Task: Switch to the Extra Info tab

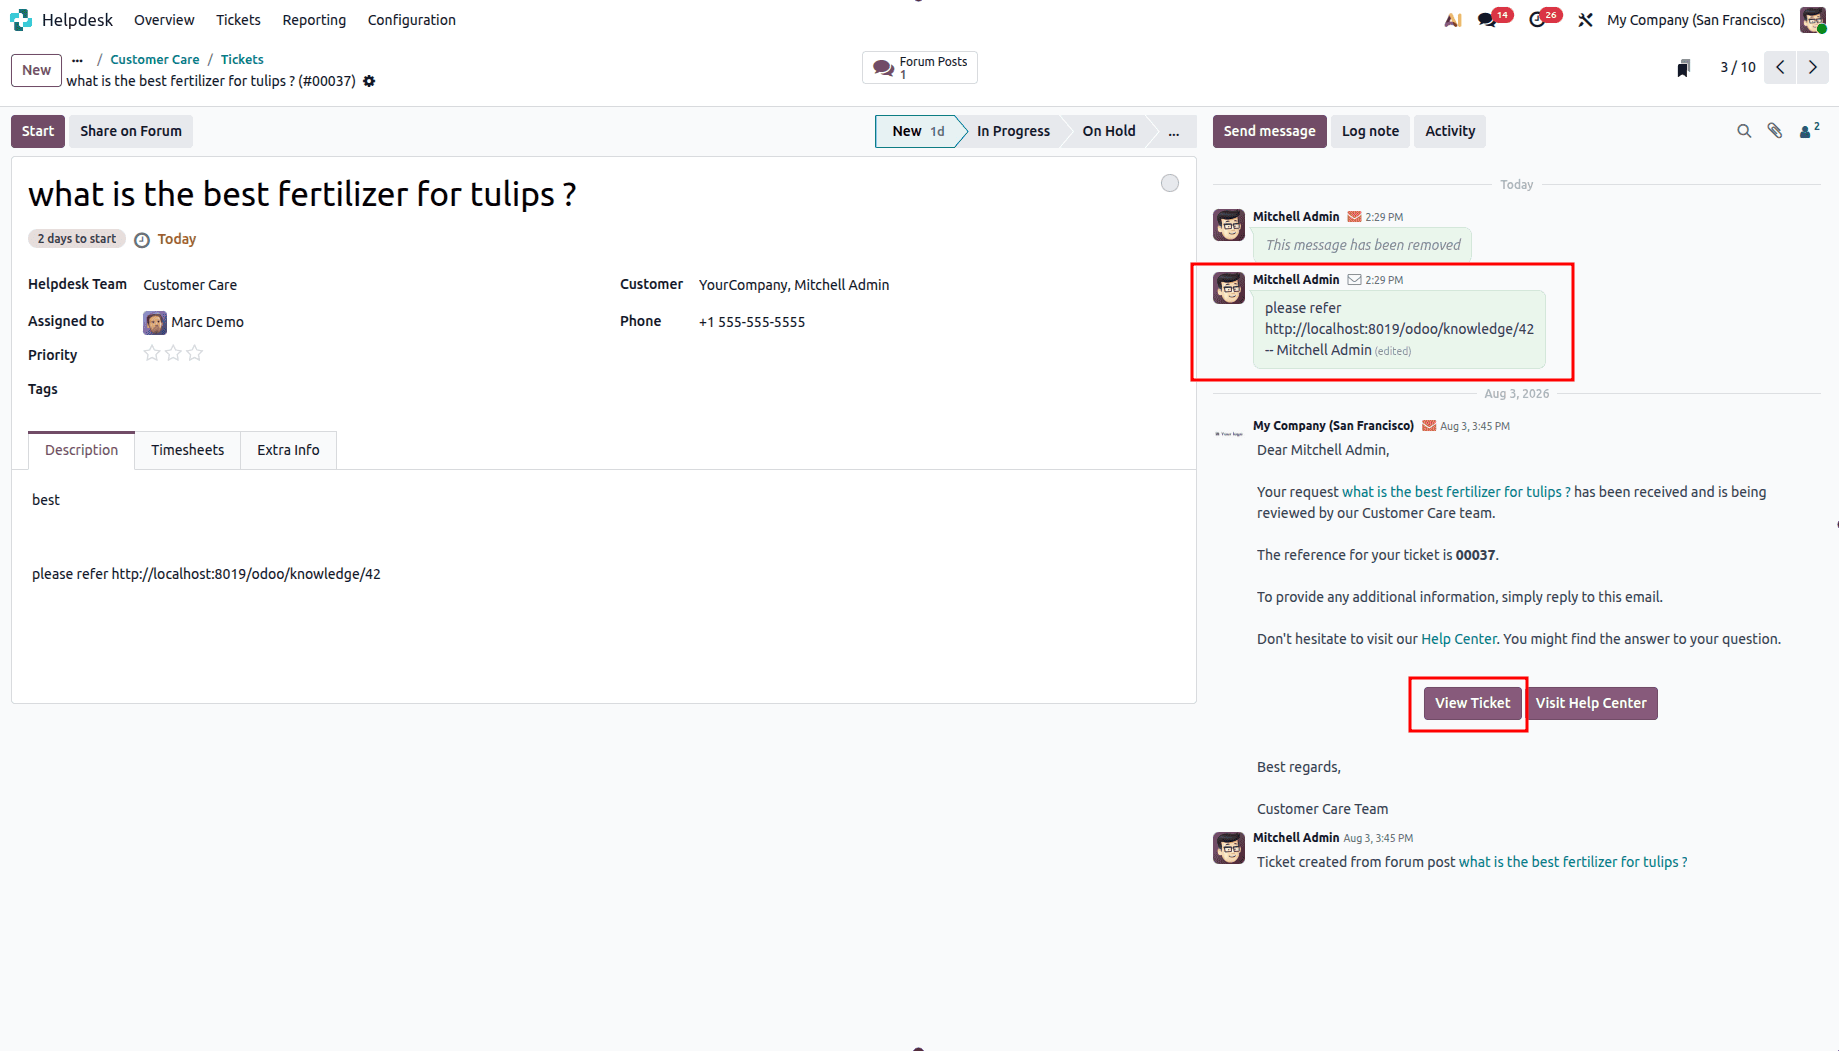Action: pos(288,450)
